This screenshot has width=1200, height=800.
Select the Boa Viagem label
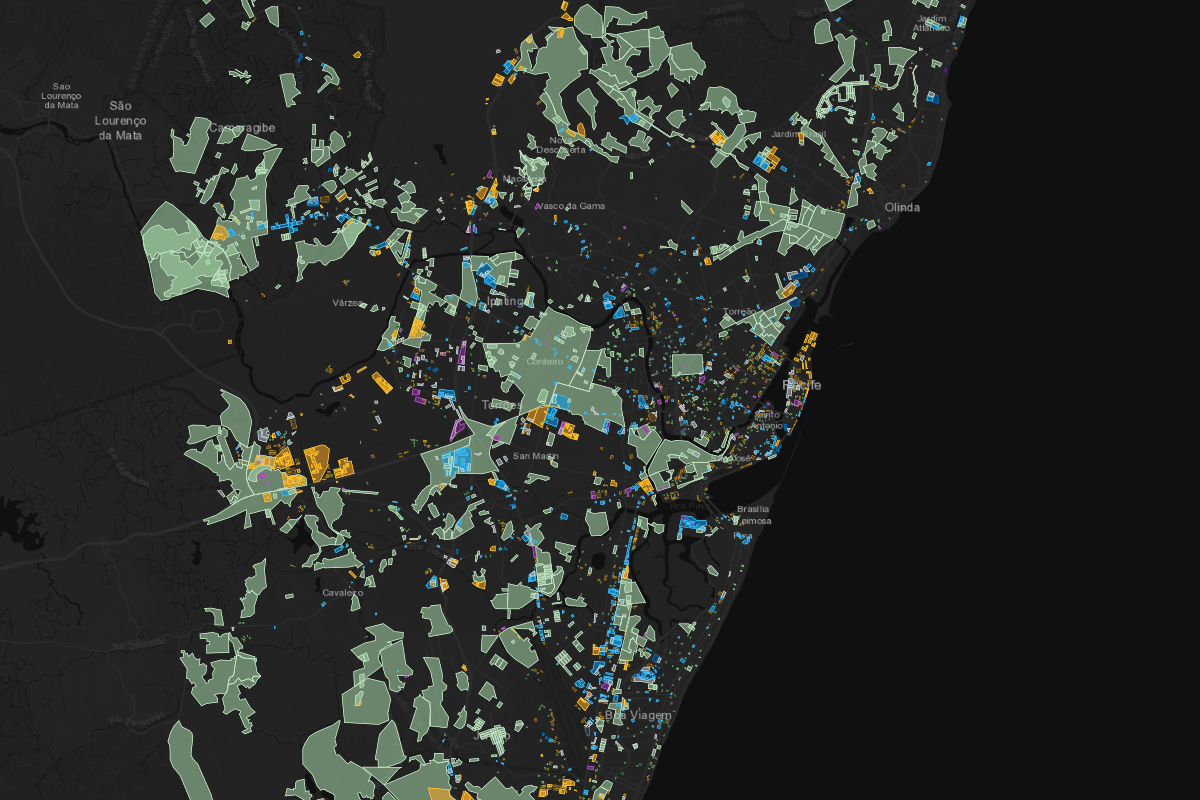[636, 716]
